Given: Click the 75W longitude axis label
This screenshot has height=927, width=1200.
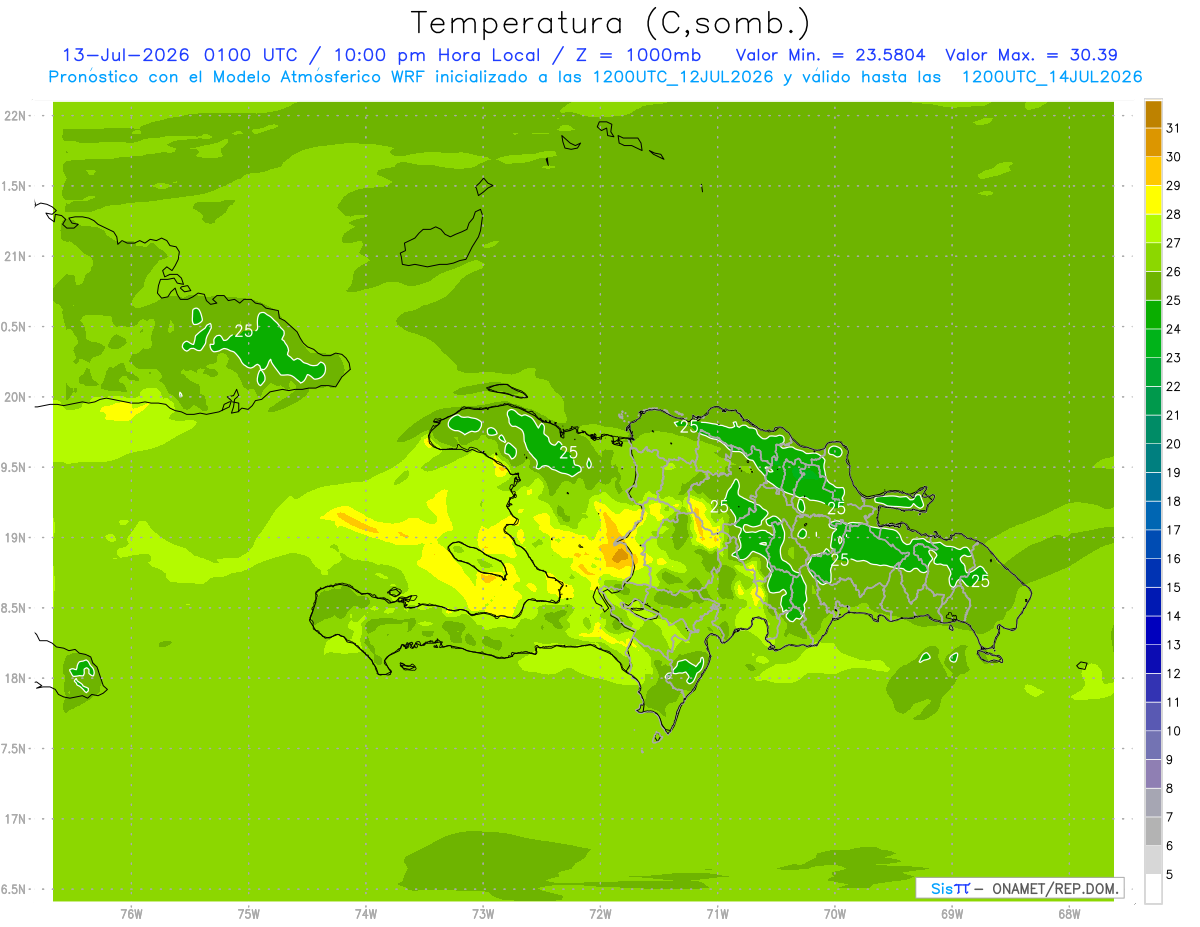Looking at the screenshot, I should pos(249,914).
